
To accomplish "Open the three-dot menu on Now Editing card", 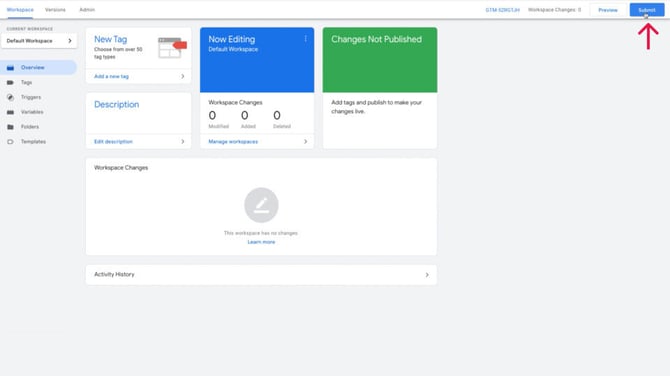I will point(306,39).
